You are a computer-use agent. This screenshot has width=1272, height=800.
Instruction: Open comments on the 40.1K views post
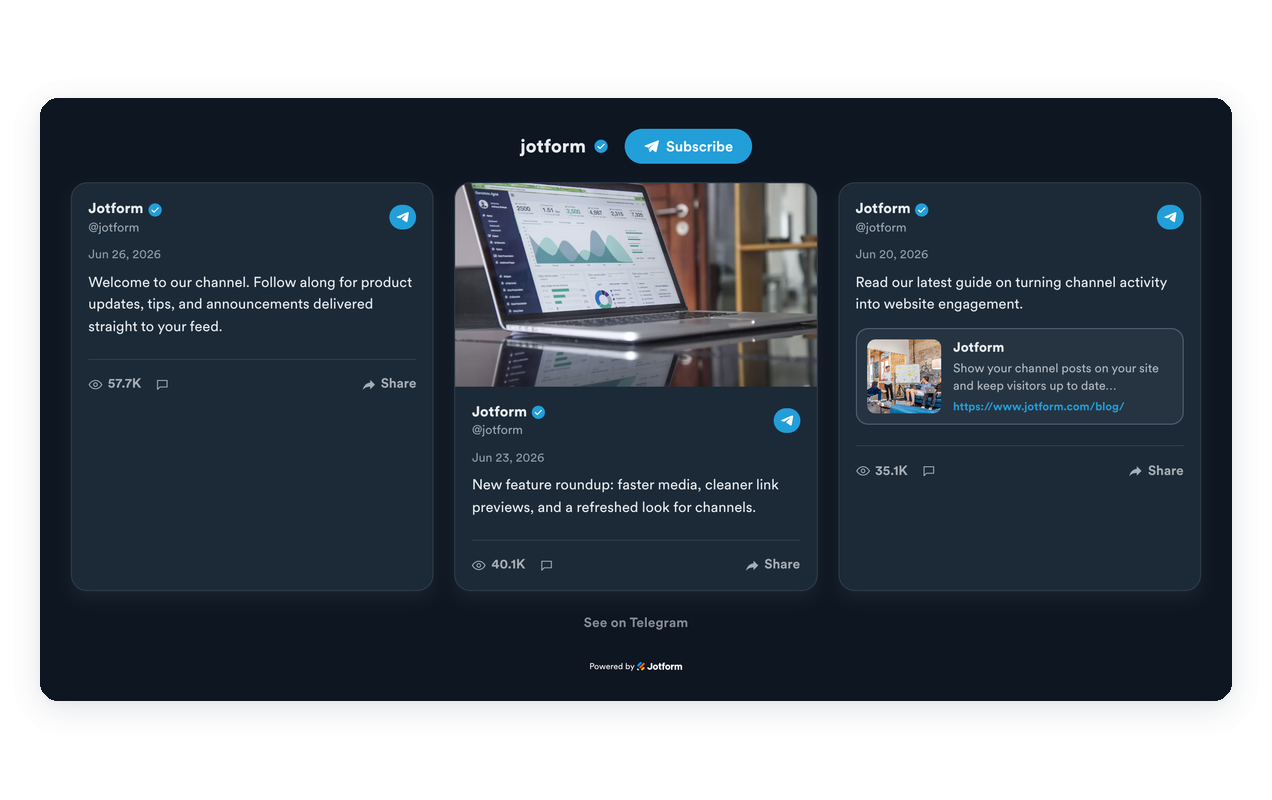546,565
